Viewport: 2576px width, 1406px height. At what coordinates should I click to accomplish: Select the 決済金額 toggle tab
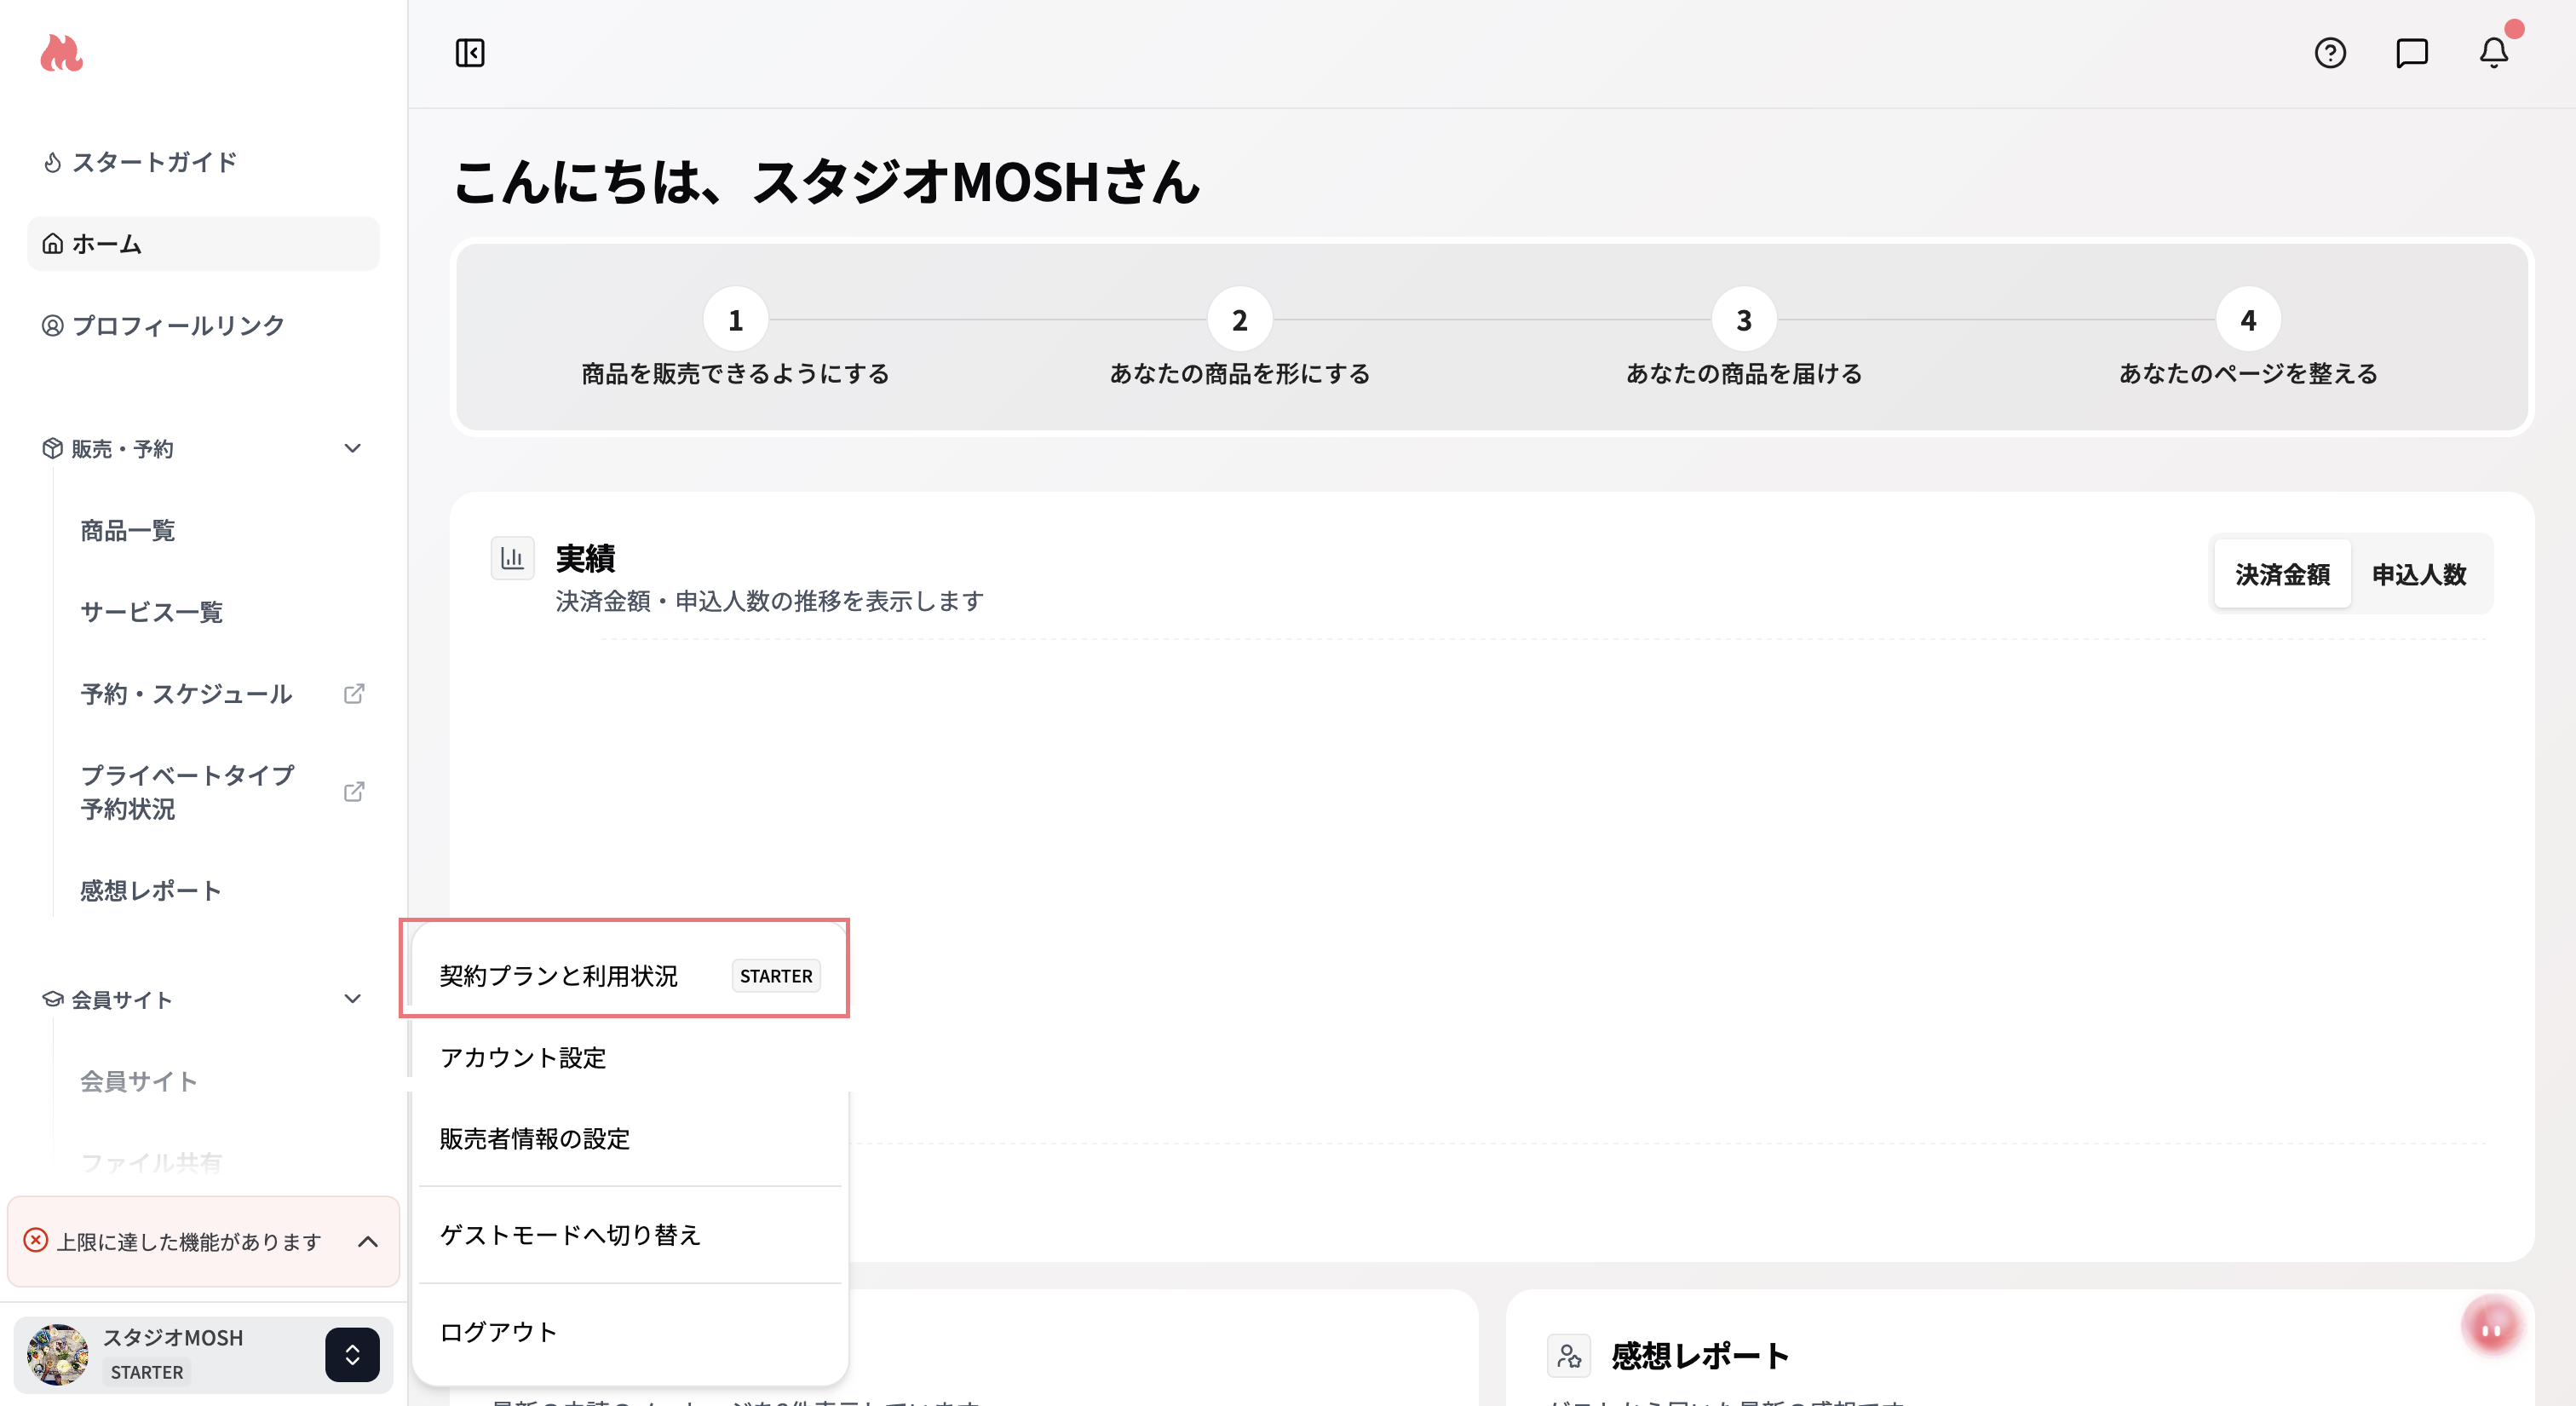[x=2282, y=575]
